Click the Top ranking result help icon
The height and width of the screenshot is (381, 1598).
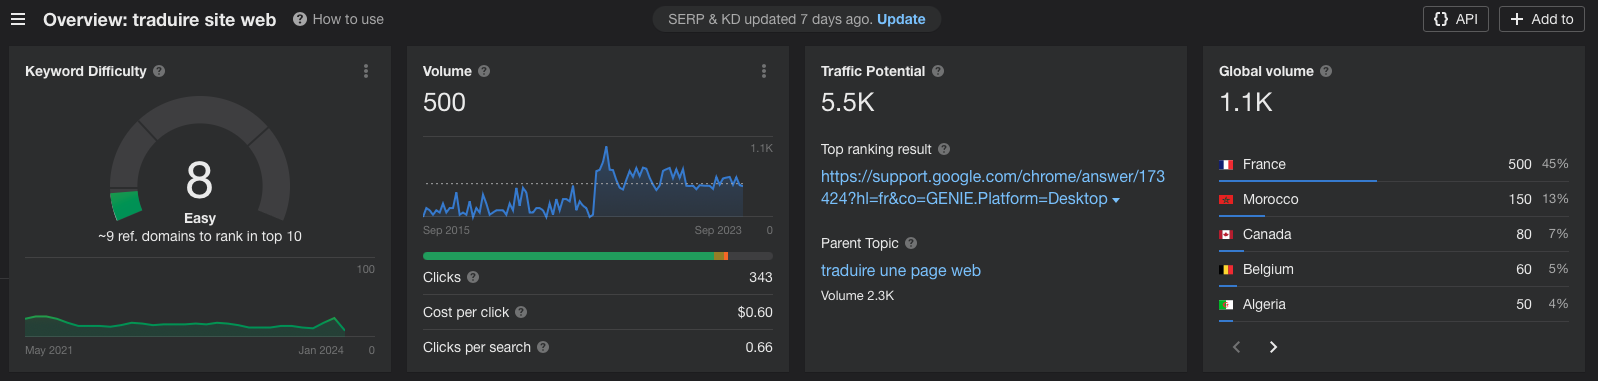[x=944, y=149]
